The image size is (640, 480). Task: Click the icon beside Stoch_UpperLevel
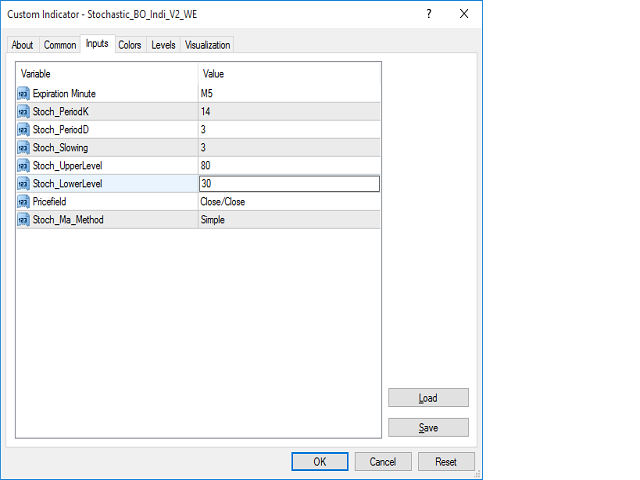click(x=24, y=165)
